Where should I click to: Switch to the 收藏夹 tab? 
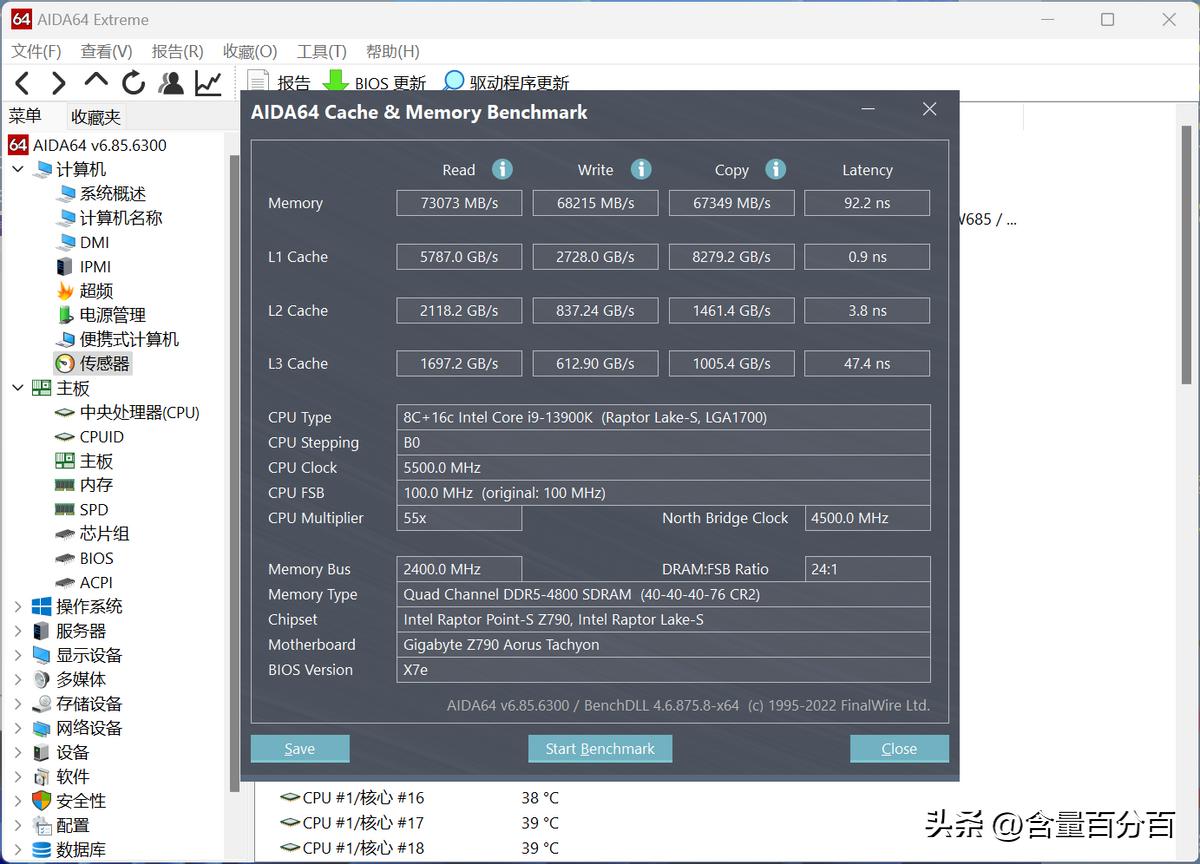(x=95, y=116)
